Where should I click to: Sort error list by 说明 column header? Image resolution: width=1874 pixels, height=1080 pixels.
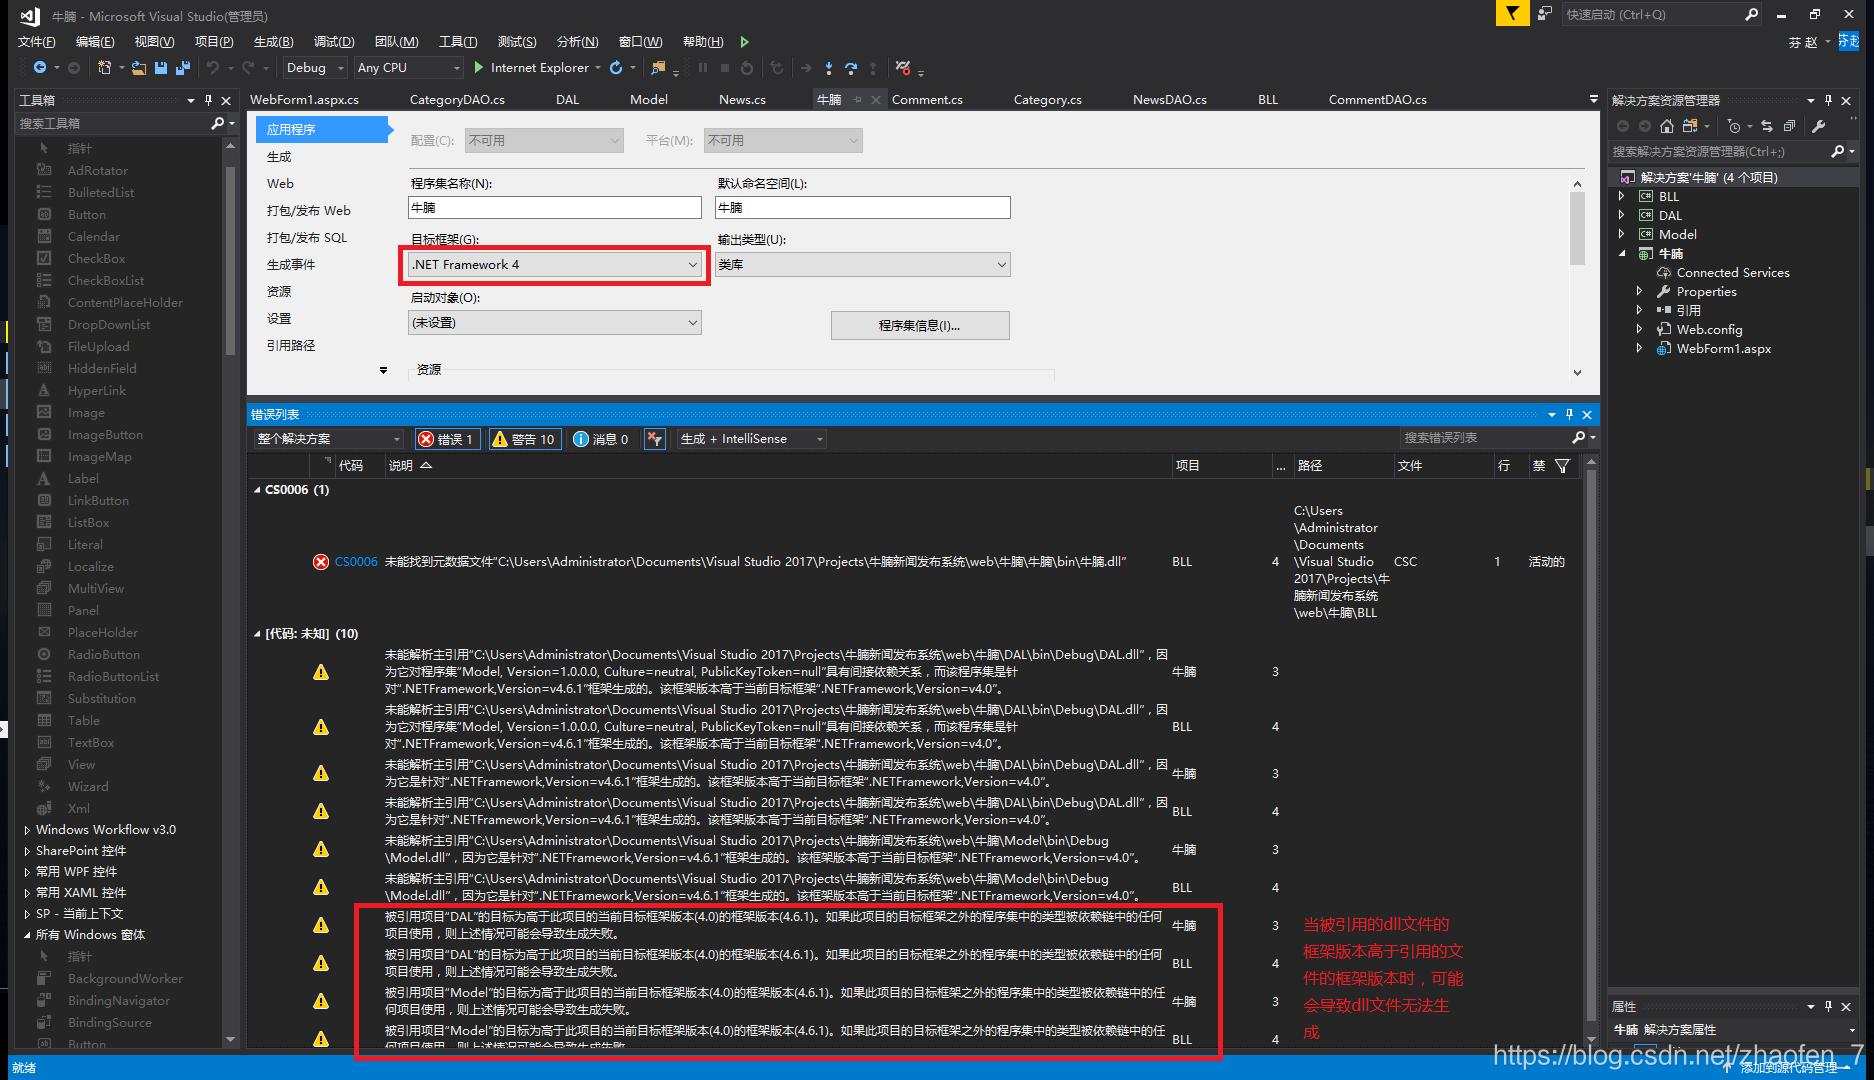point(401,466)
